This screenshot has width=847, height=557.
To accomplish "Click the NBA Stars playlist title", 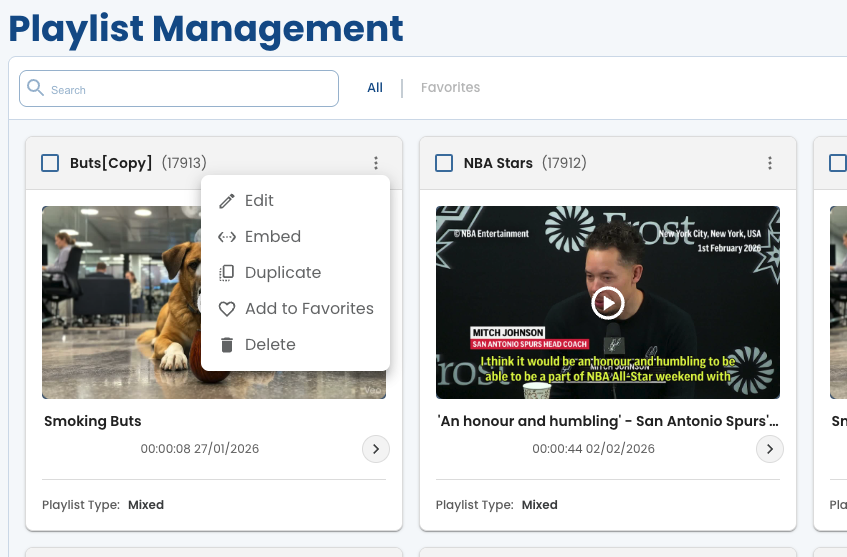I will [x=498, y=163].
